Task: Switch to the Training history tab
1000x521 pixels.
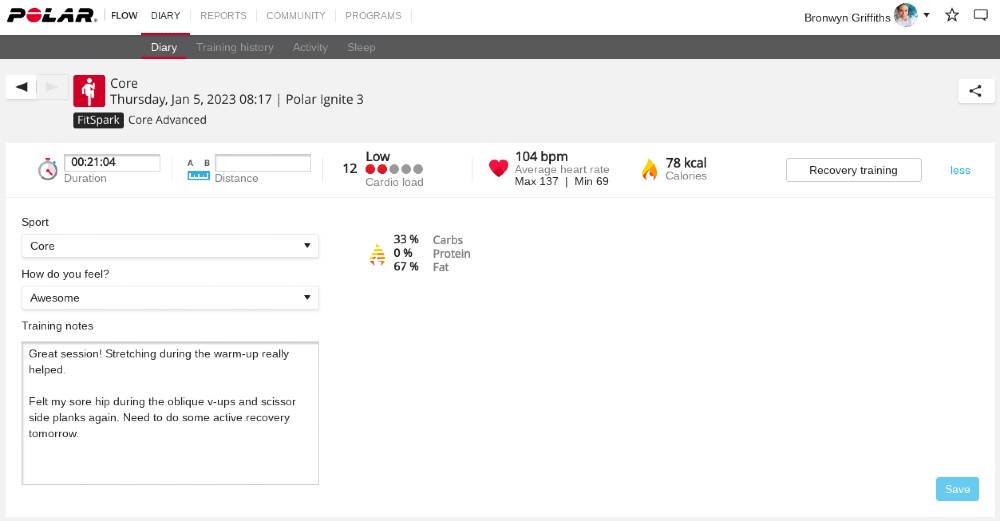Action: (x=234, y=47)
